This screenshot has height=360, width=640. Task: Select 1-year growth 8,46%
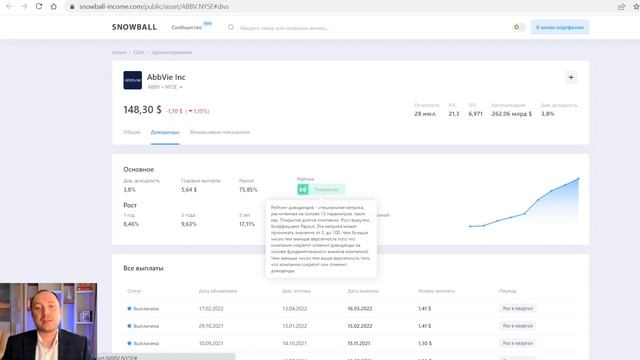click(x=131, y=224)
